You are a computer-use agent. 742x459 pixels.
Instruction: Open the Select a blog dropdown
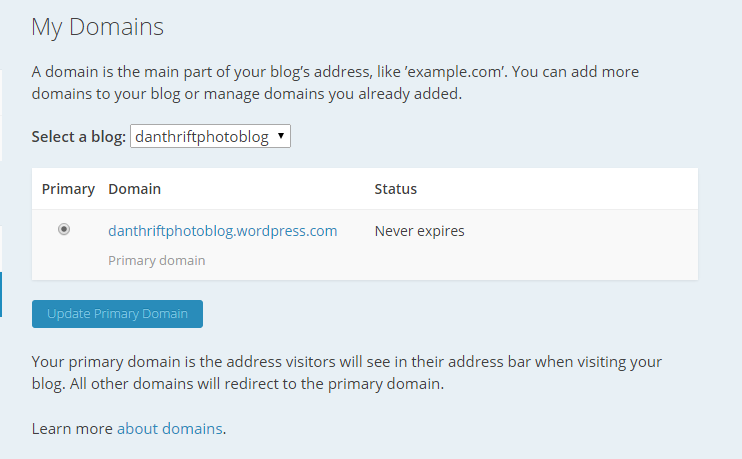coord(210,136)
